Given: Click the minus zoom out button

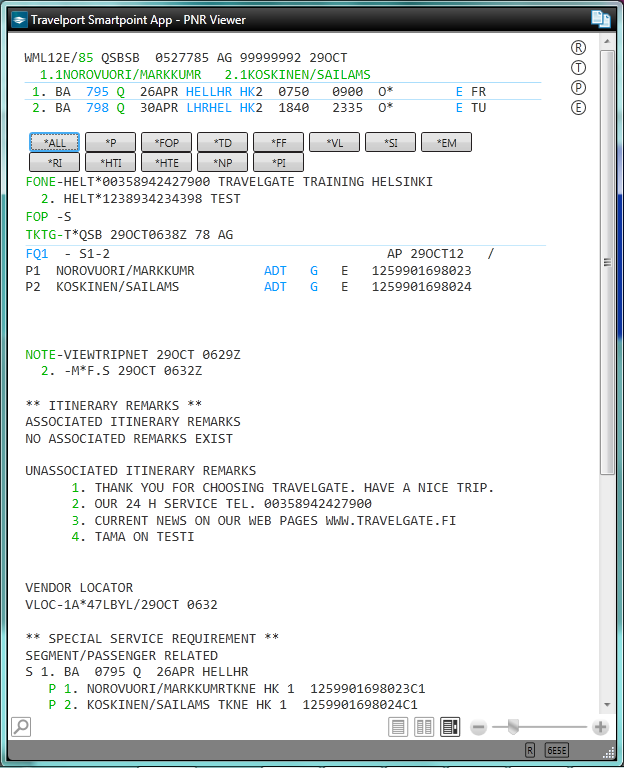Looking at the screenshot, I should 479,727.
